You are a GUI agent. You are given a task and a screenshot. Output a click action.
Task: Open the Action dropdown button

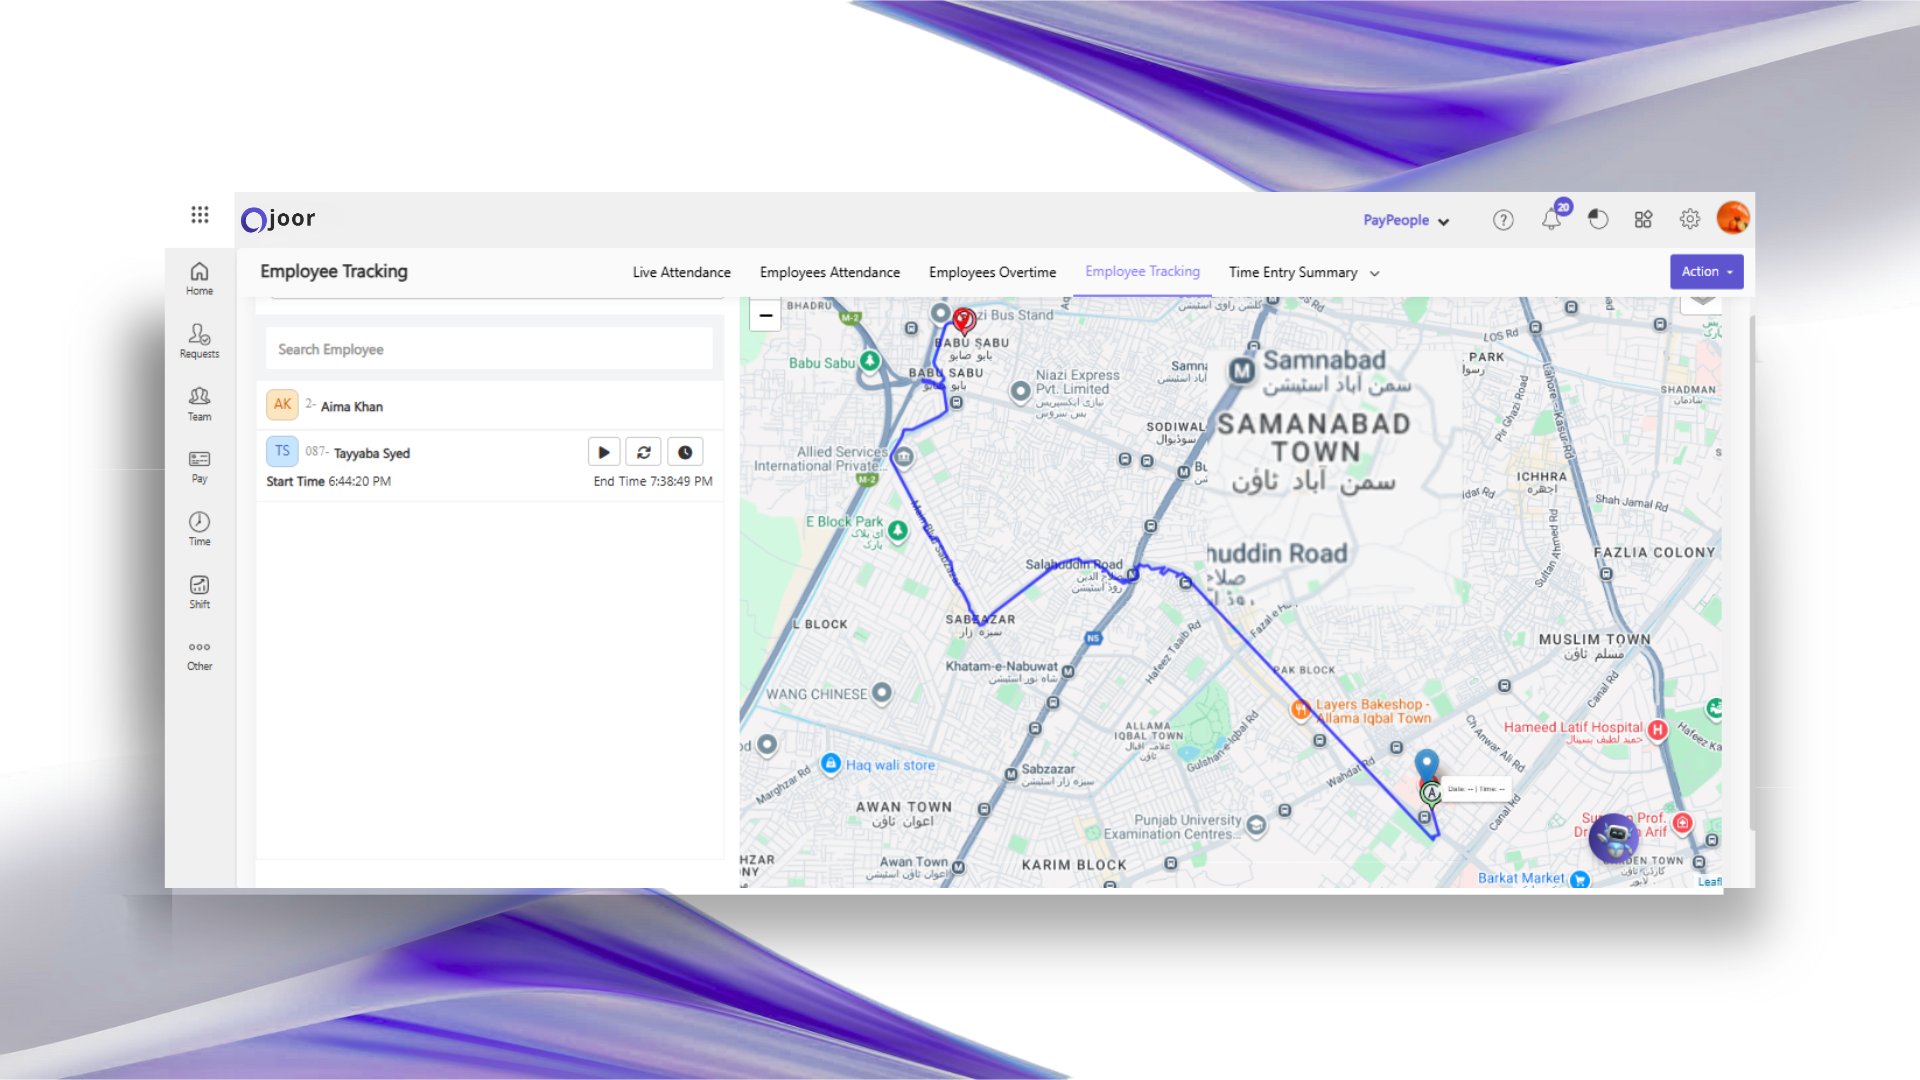click(1706, 271)
